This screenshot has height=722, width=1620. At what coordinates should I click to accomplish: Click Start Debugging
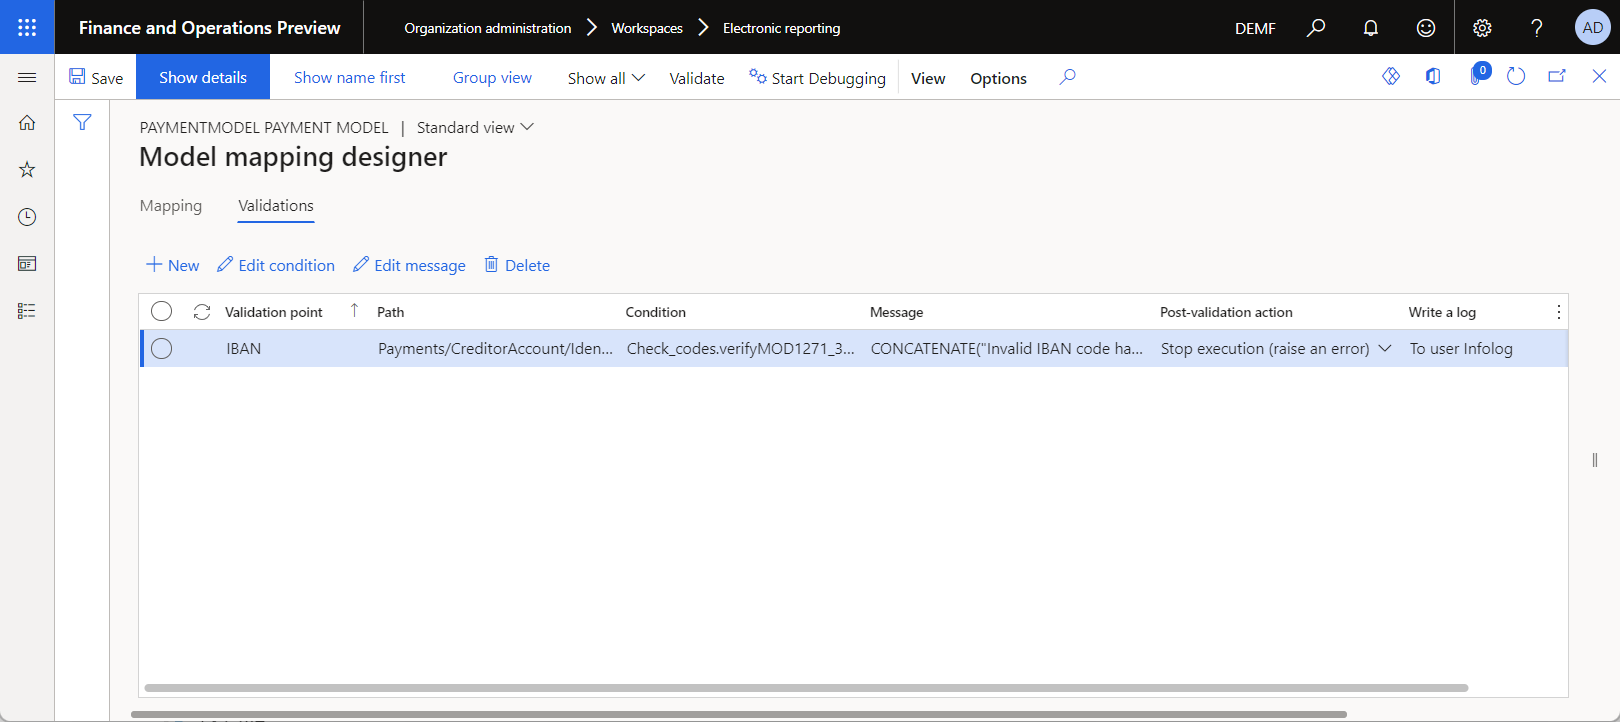pyautogui.click(x=818, y=78)
